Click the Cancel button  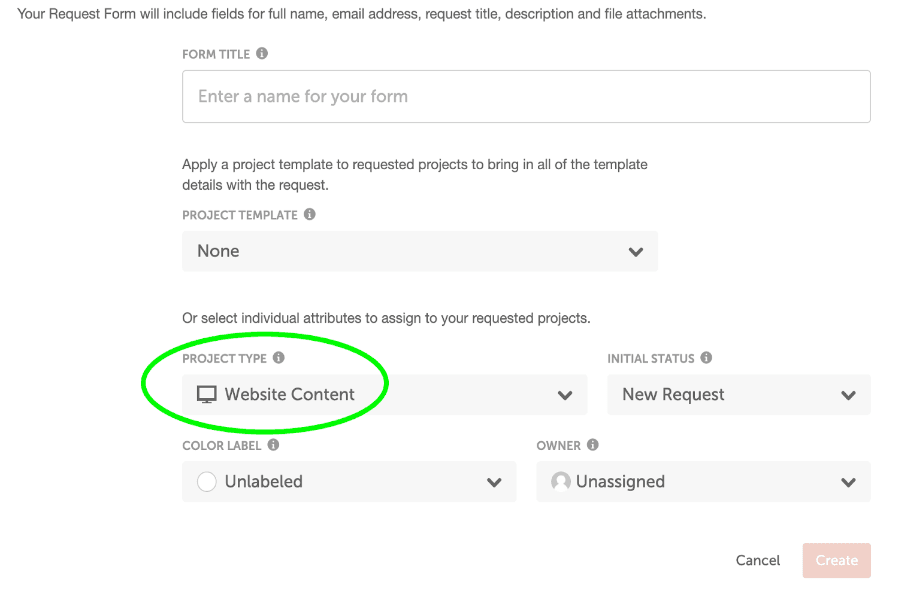point(758,560)
